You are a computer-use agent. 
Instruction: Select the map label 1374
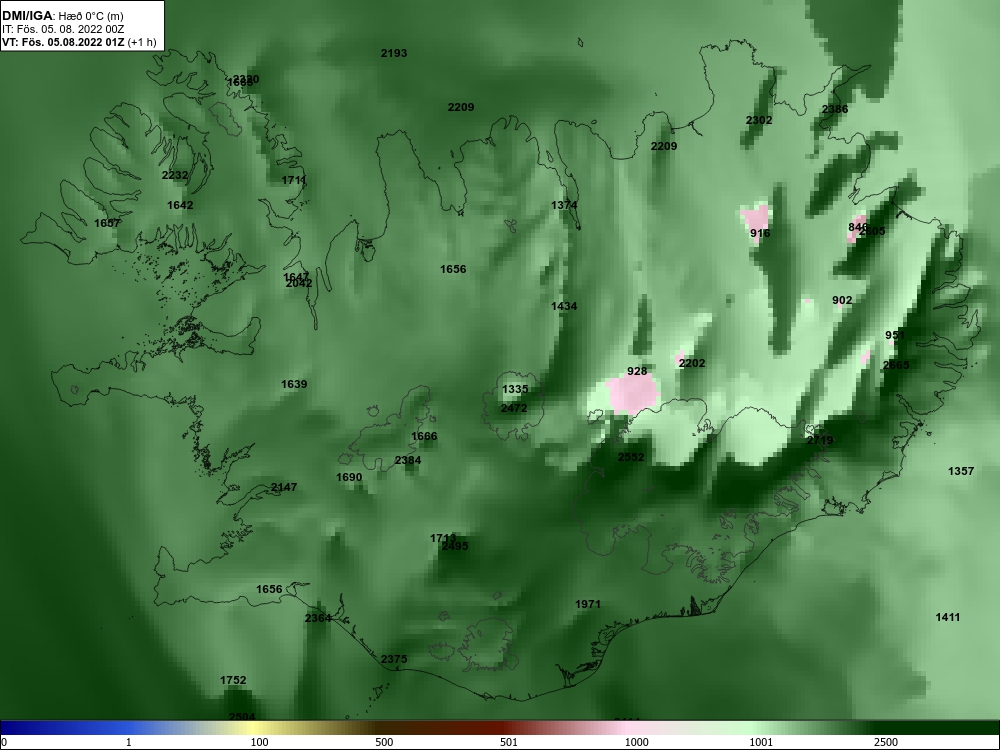coord(564,205)
